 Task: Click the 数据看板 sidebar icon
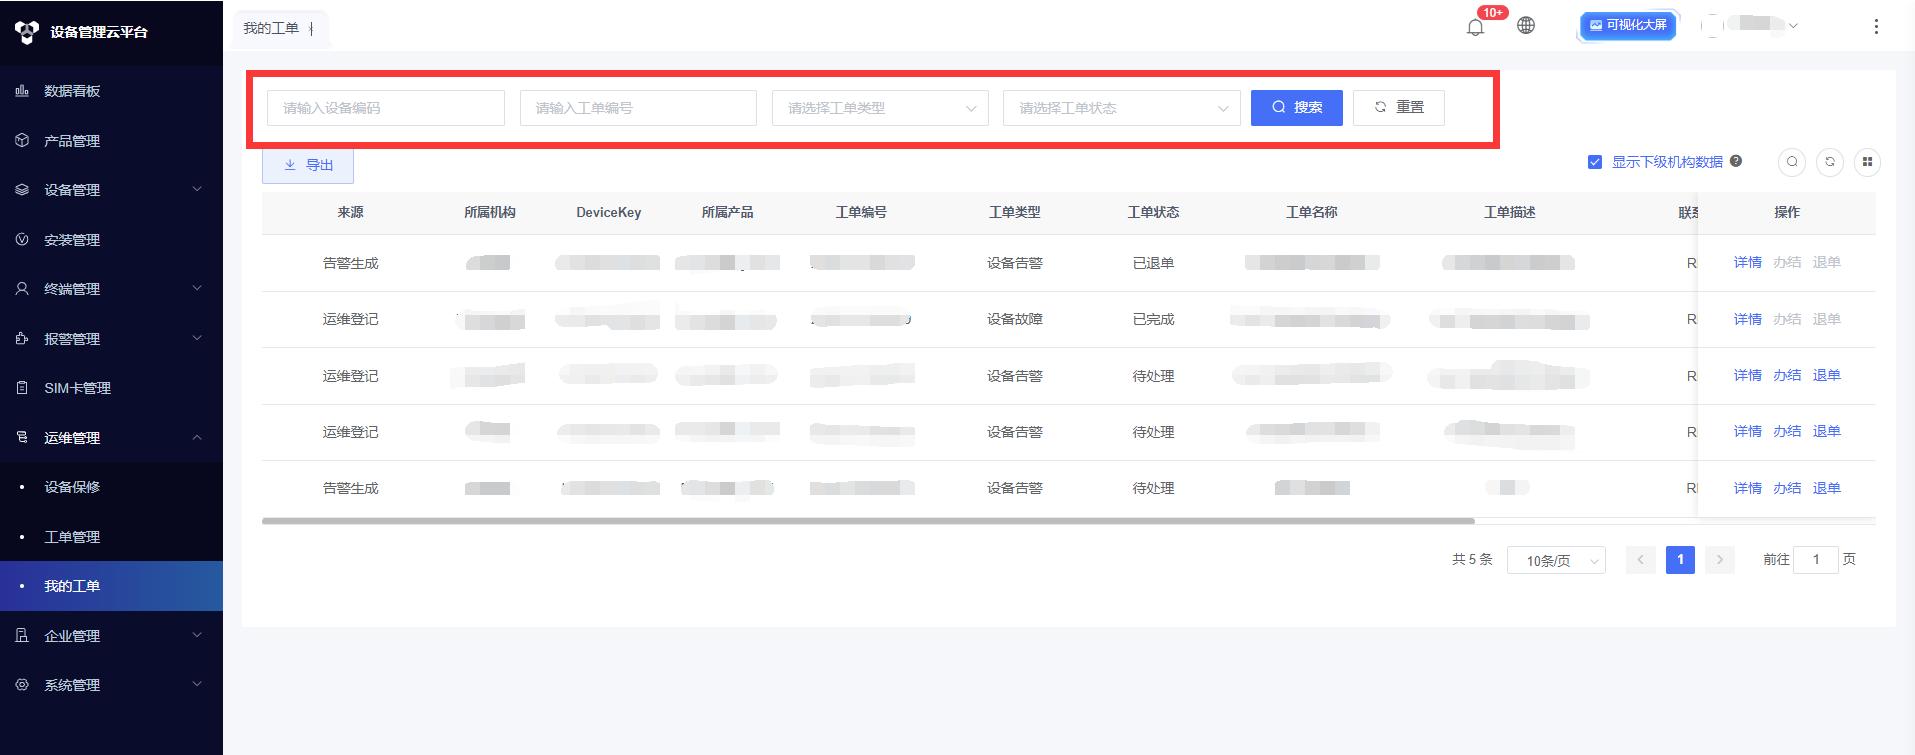pyautogui.click(x=22, y=91)
